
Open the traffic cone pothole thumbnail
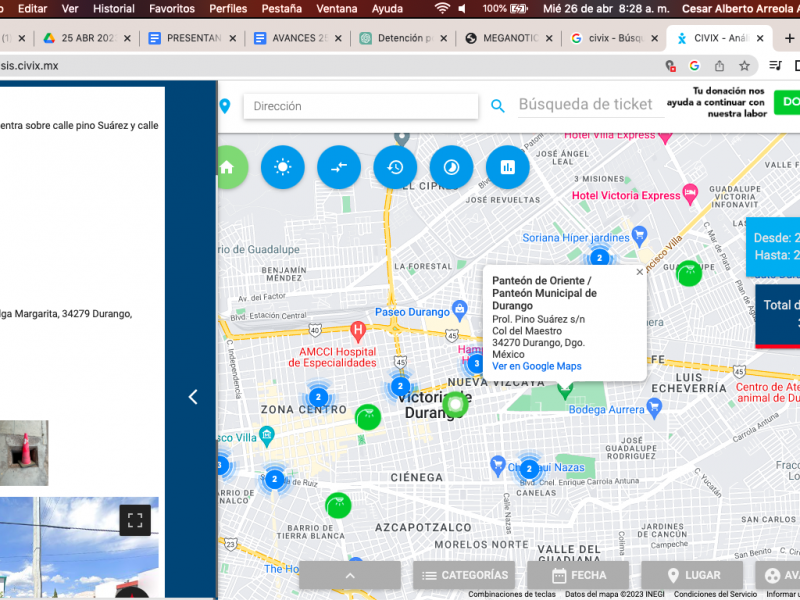(x=24, y=453)
